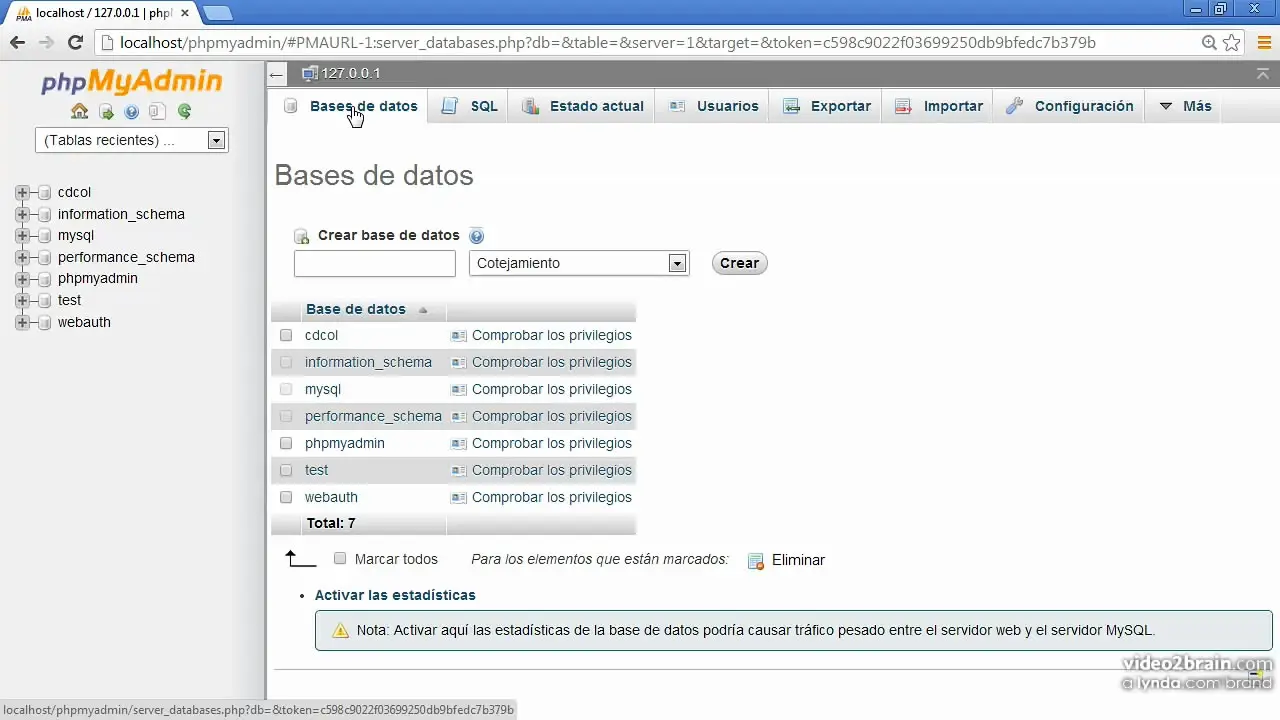1280x720 pixels.
Task: Open the Importar tab
Action: pyautogui.click(x=939, y=107)
